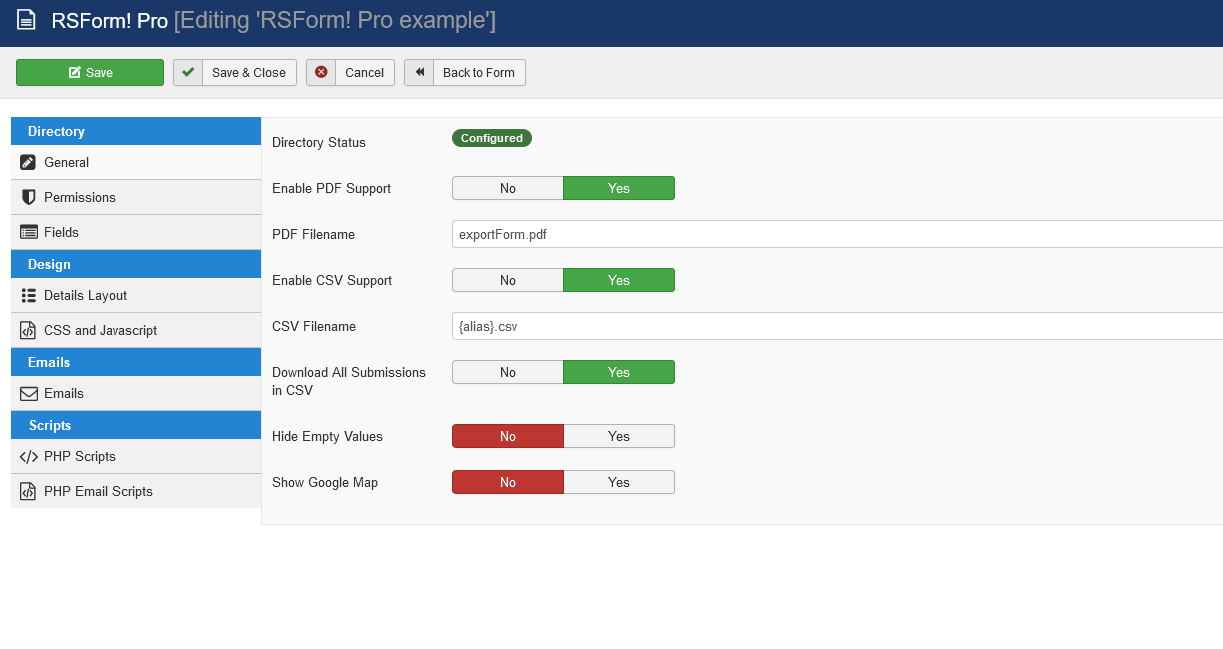Open CSS and Javascript tab
The width and height of the screenshot is (1223, 649).
click(136, 330)
